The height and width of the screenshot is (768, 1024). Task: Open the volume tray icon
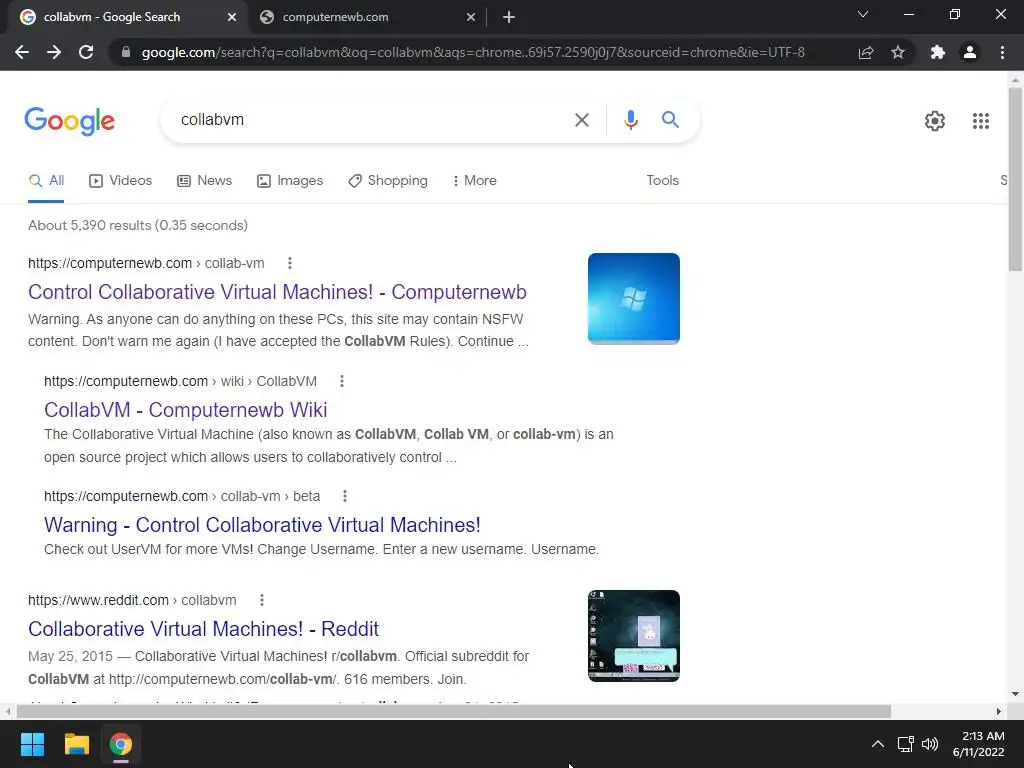[930, 744]
